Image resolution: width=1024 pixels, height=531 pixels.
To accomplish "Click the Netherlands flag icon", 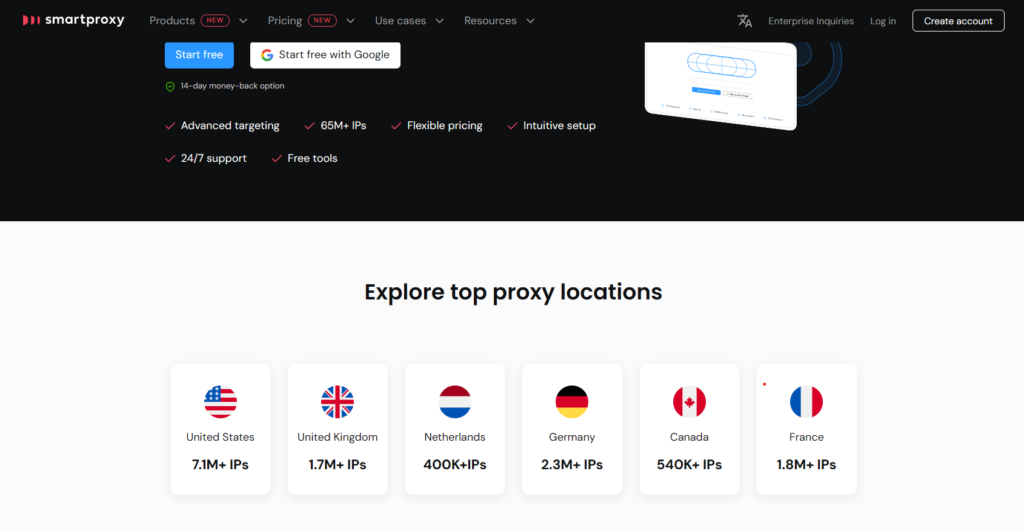I will click(455, 402).
